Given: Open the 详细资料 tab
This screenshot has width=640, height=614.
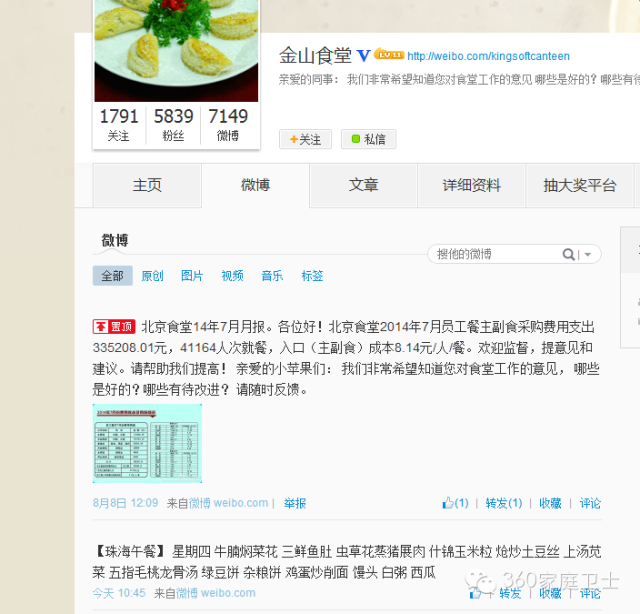Looking at the screenshot, I should coord(471,185).
